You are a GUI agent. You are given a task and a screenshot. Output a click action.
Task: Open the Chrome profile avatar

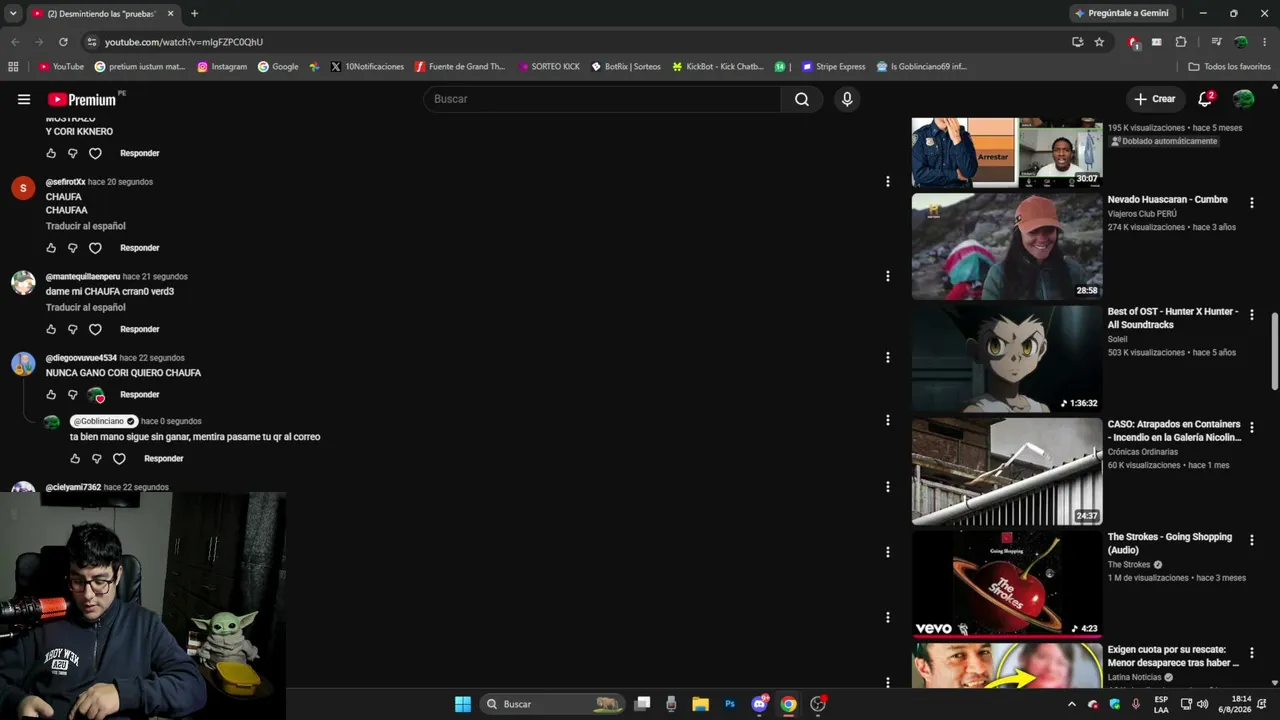tap(1241, 42)
